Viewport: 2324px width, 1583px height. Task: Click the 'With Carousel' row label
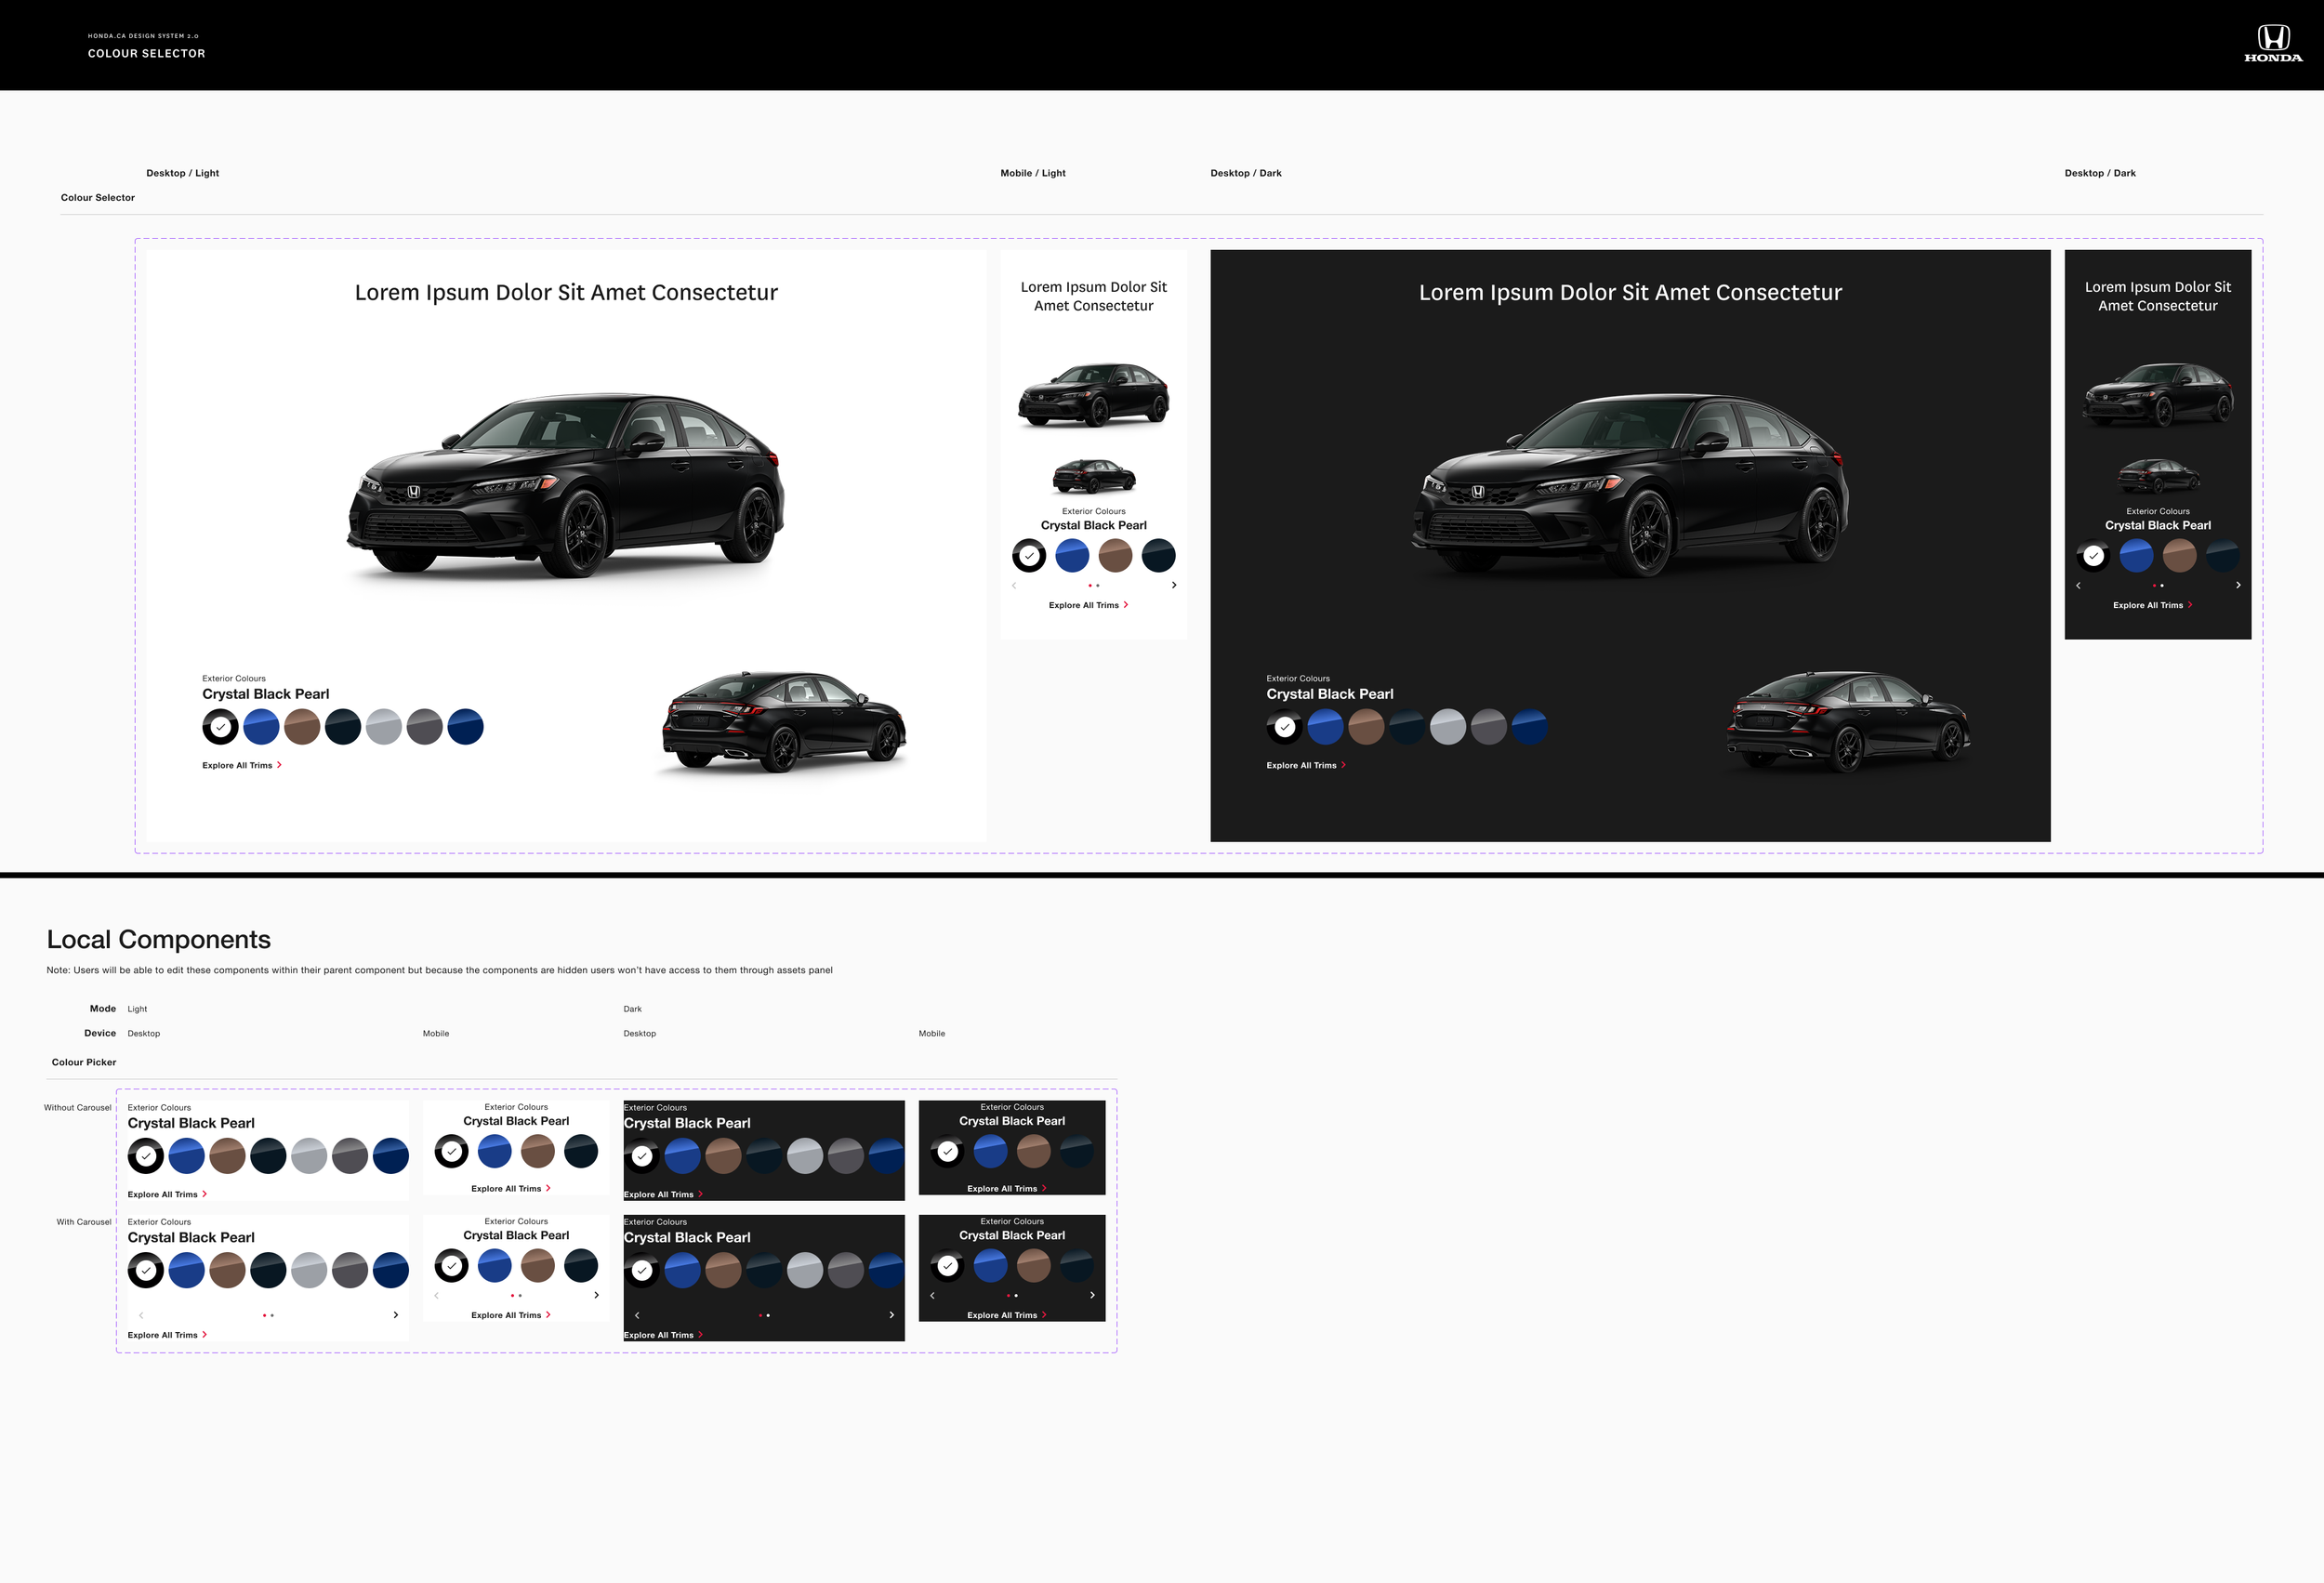coord(84,1222)
